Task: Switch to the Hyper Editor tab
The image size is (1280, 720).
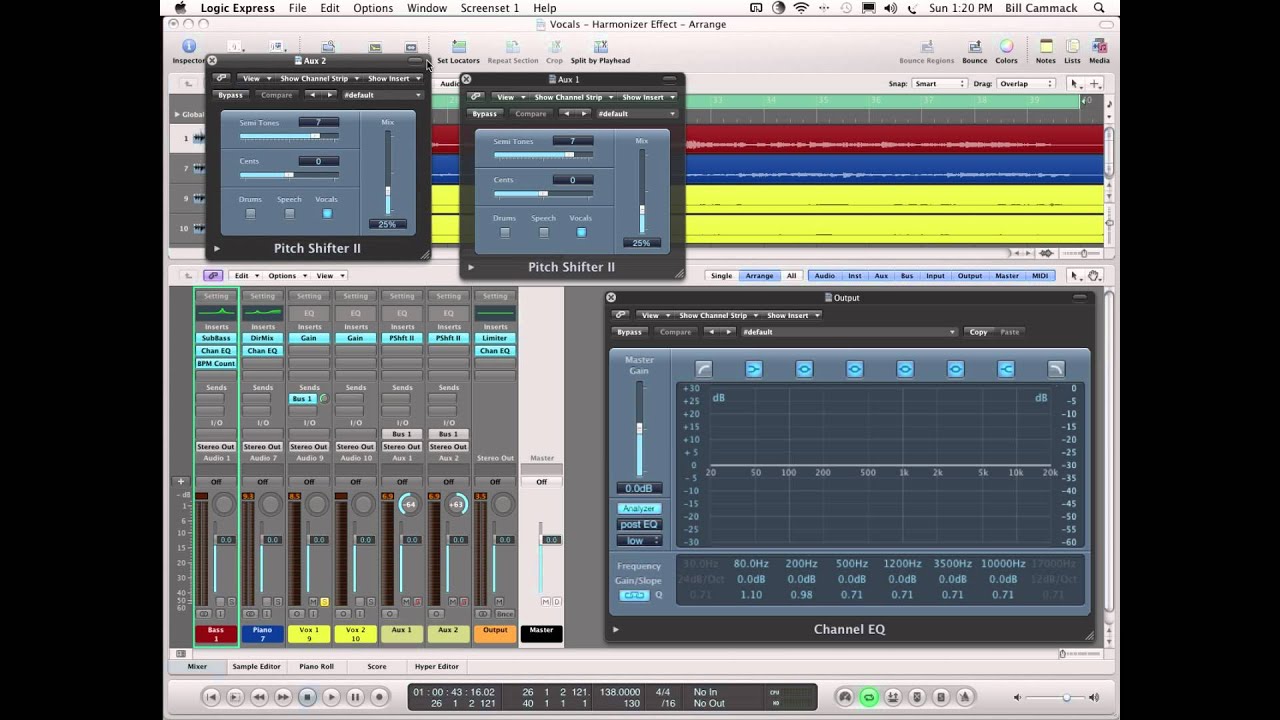Action: click(x=437, y=666)
